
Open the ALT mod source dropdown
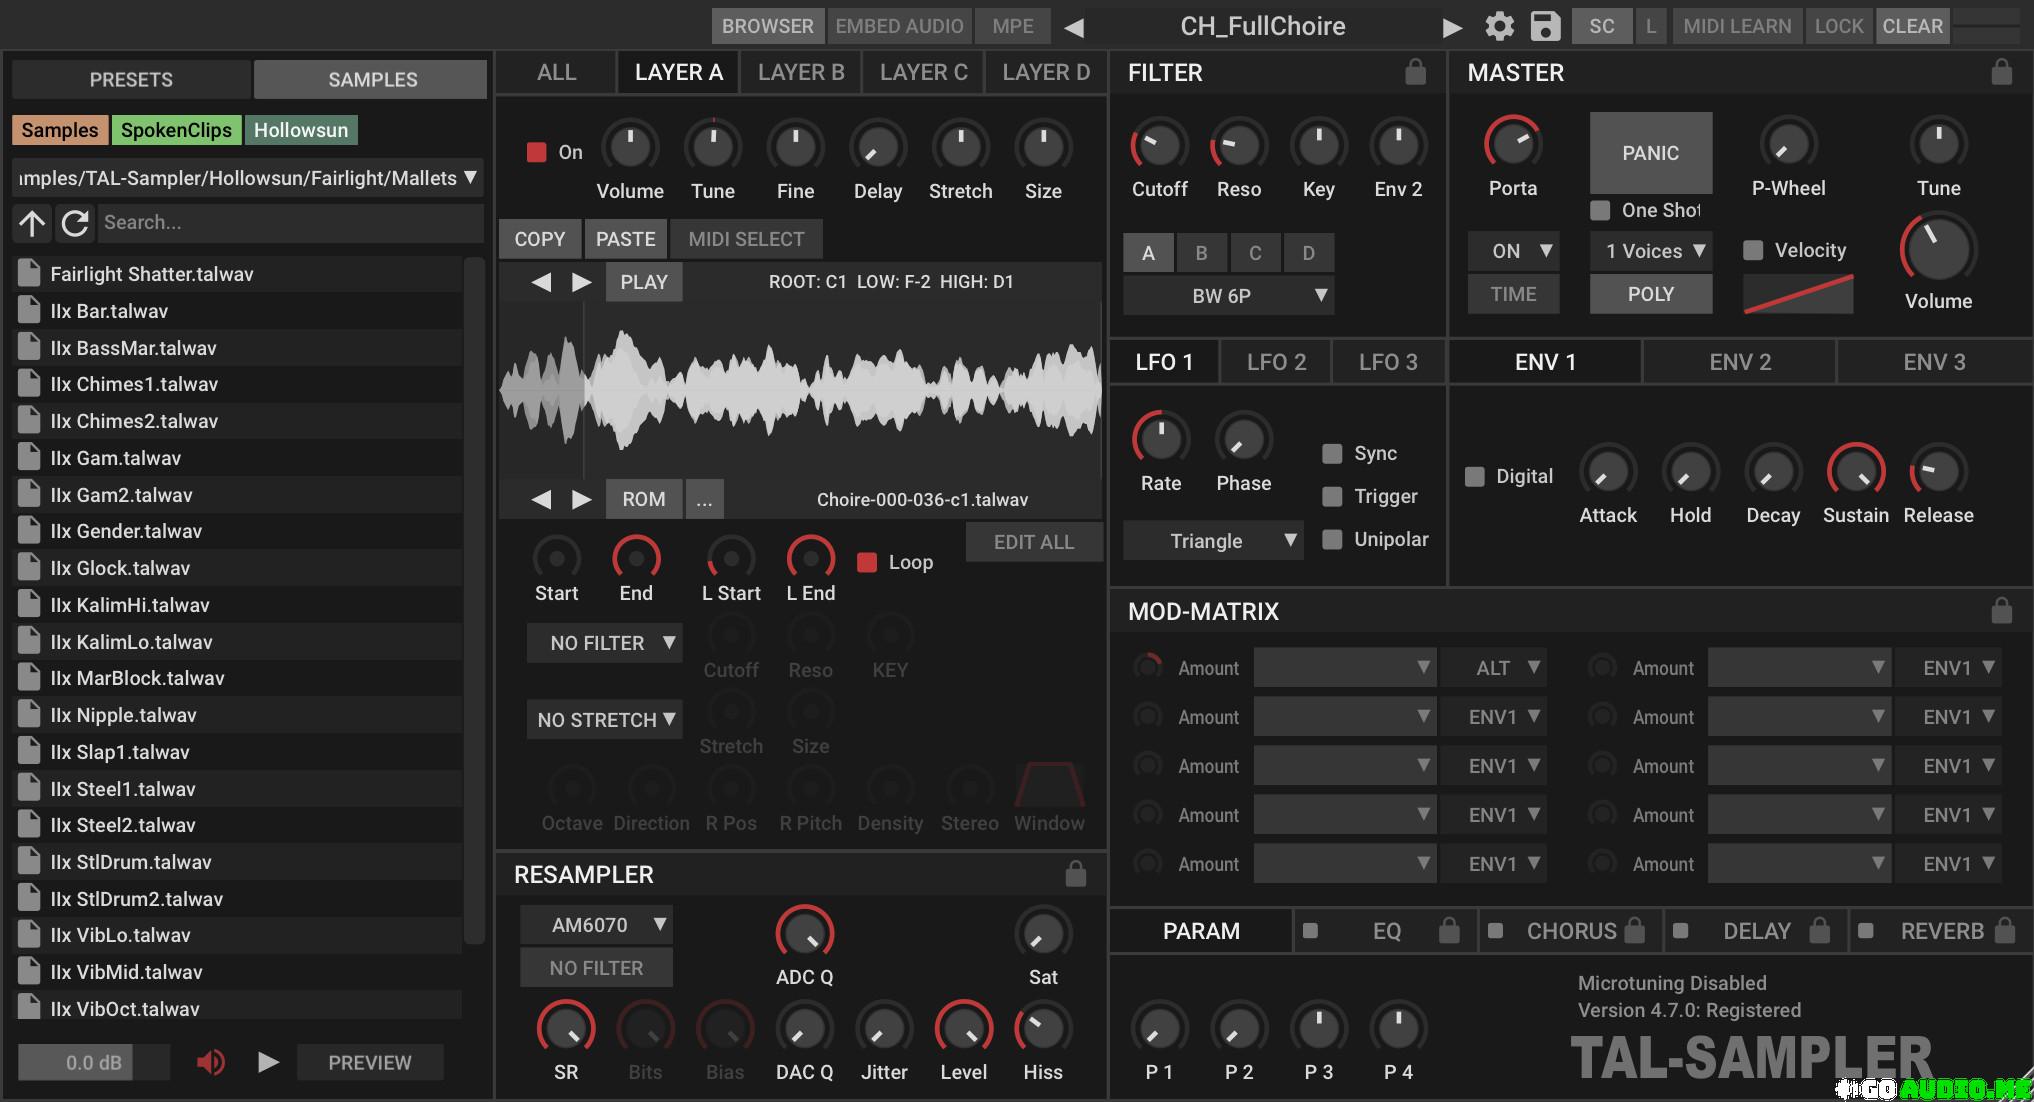[x=1494, y=668]
